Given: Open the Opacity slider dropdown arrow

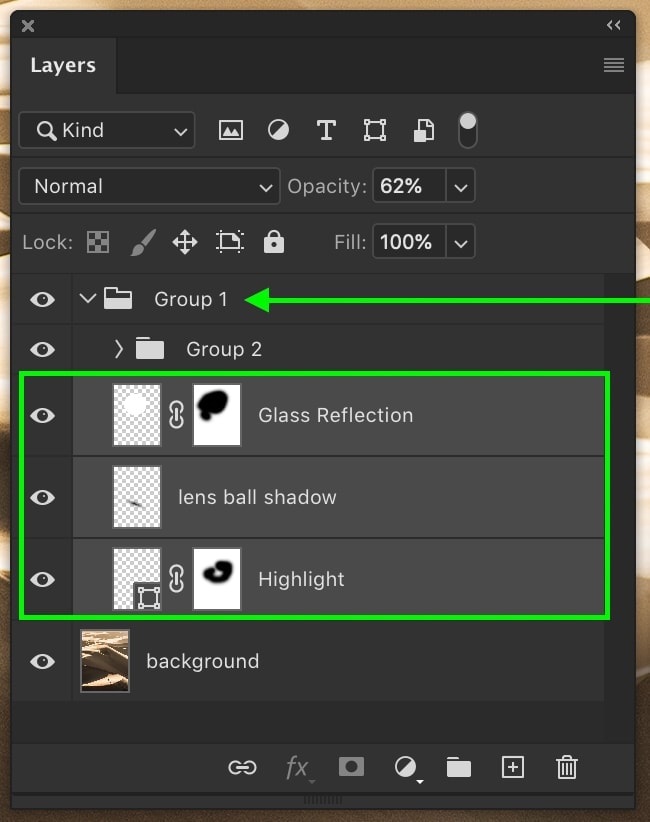Looking at the screenshot, I should coord(461,186).
